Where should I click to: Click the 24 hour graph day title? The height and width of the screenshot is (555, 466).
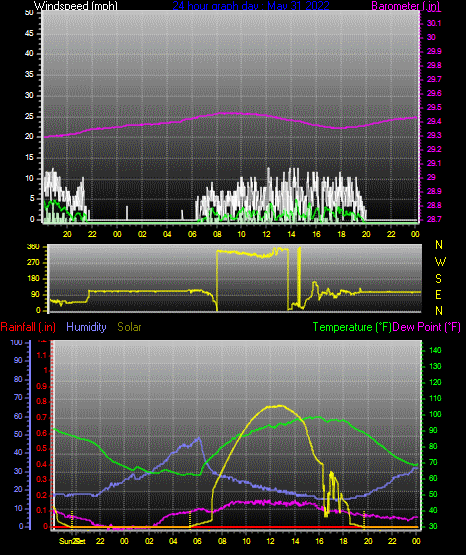click(x=251, y=6)
